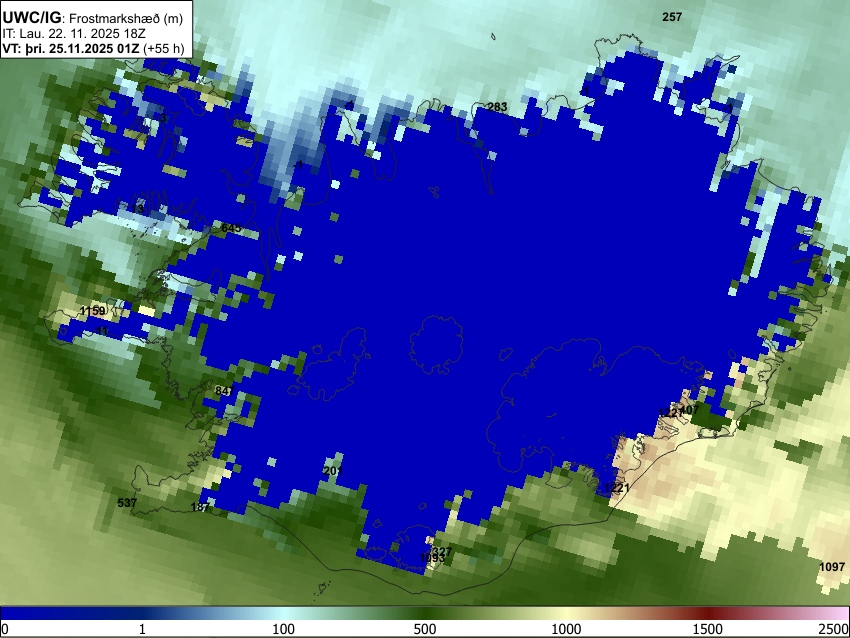850x638 pixels.
Task: Click the map value 537
Action: point(127,502)
